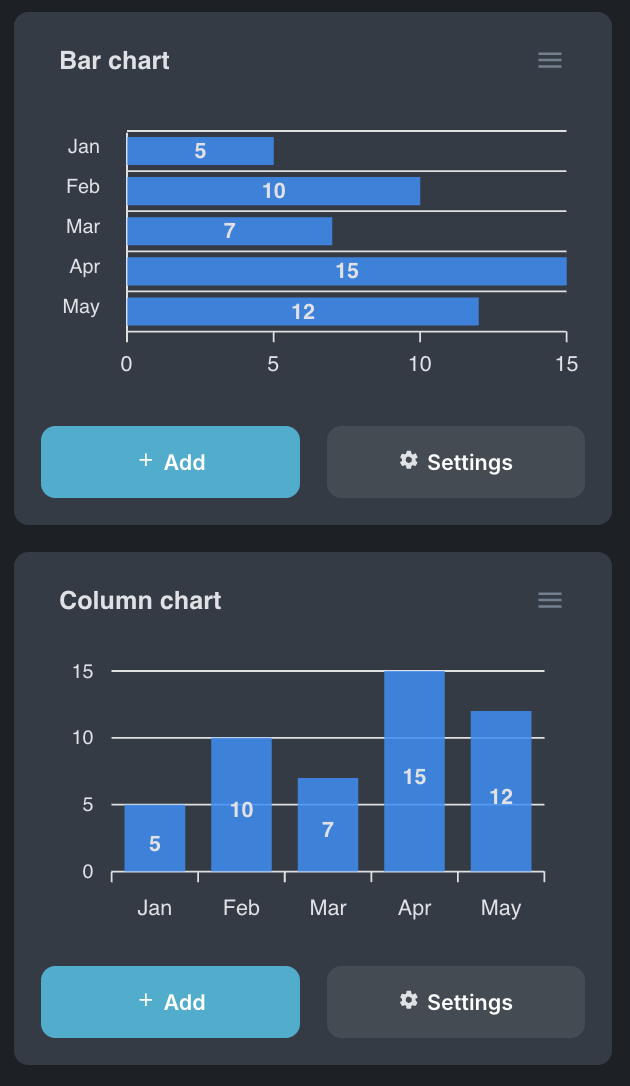This screenshot has width=630, height=1086.
Task: Click the Bar chart title text
Action: [x=115, y=61]
